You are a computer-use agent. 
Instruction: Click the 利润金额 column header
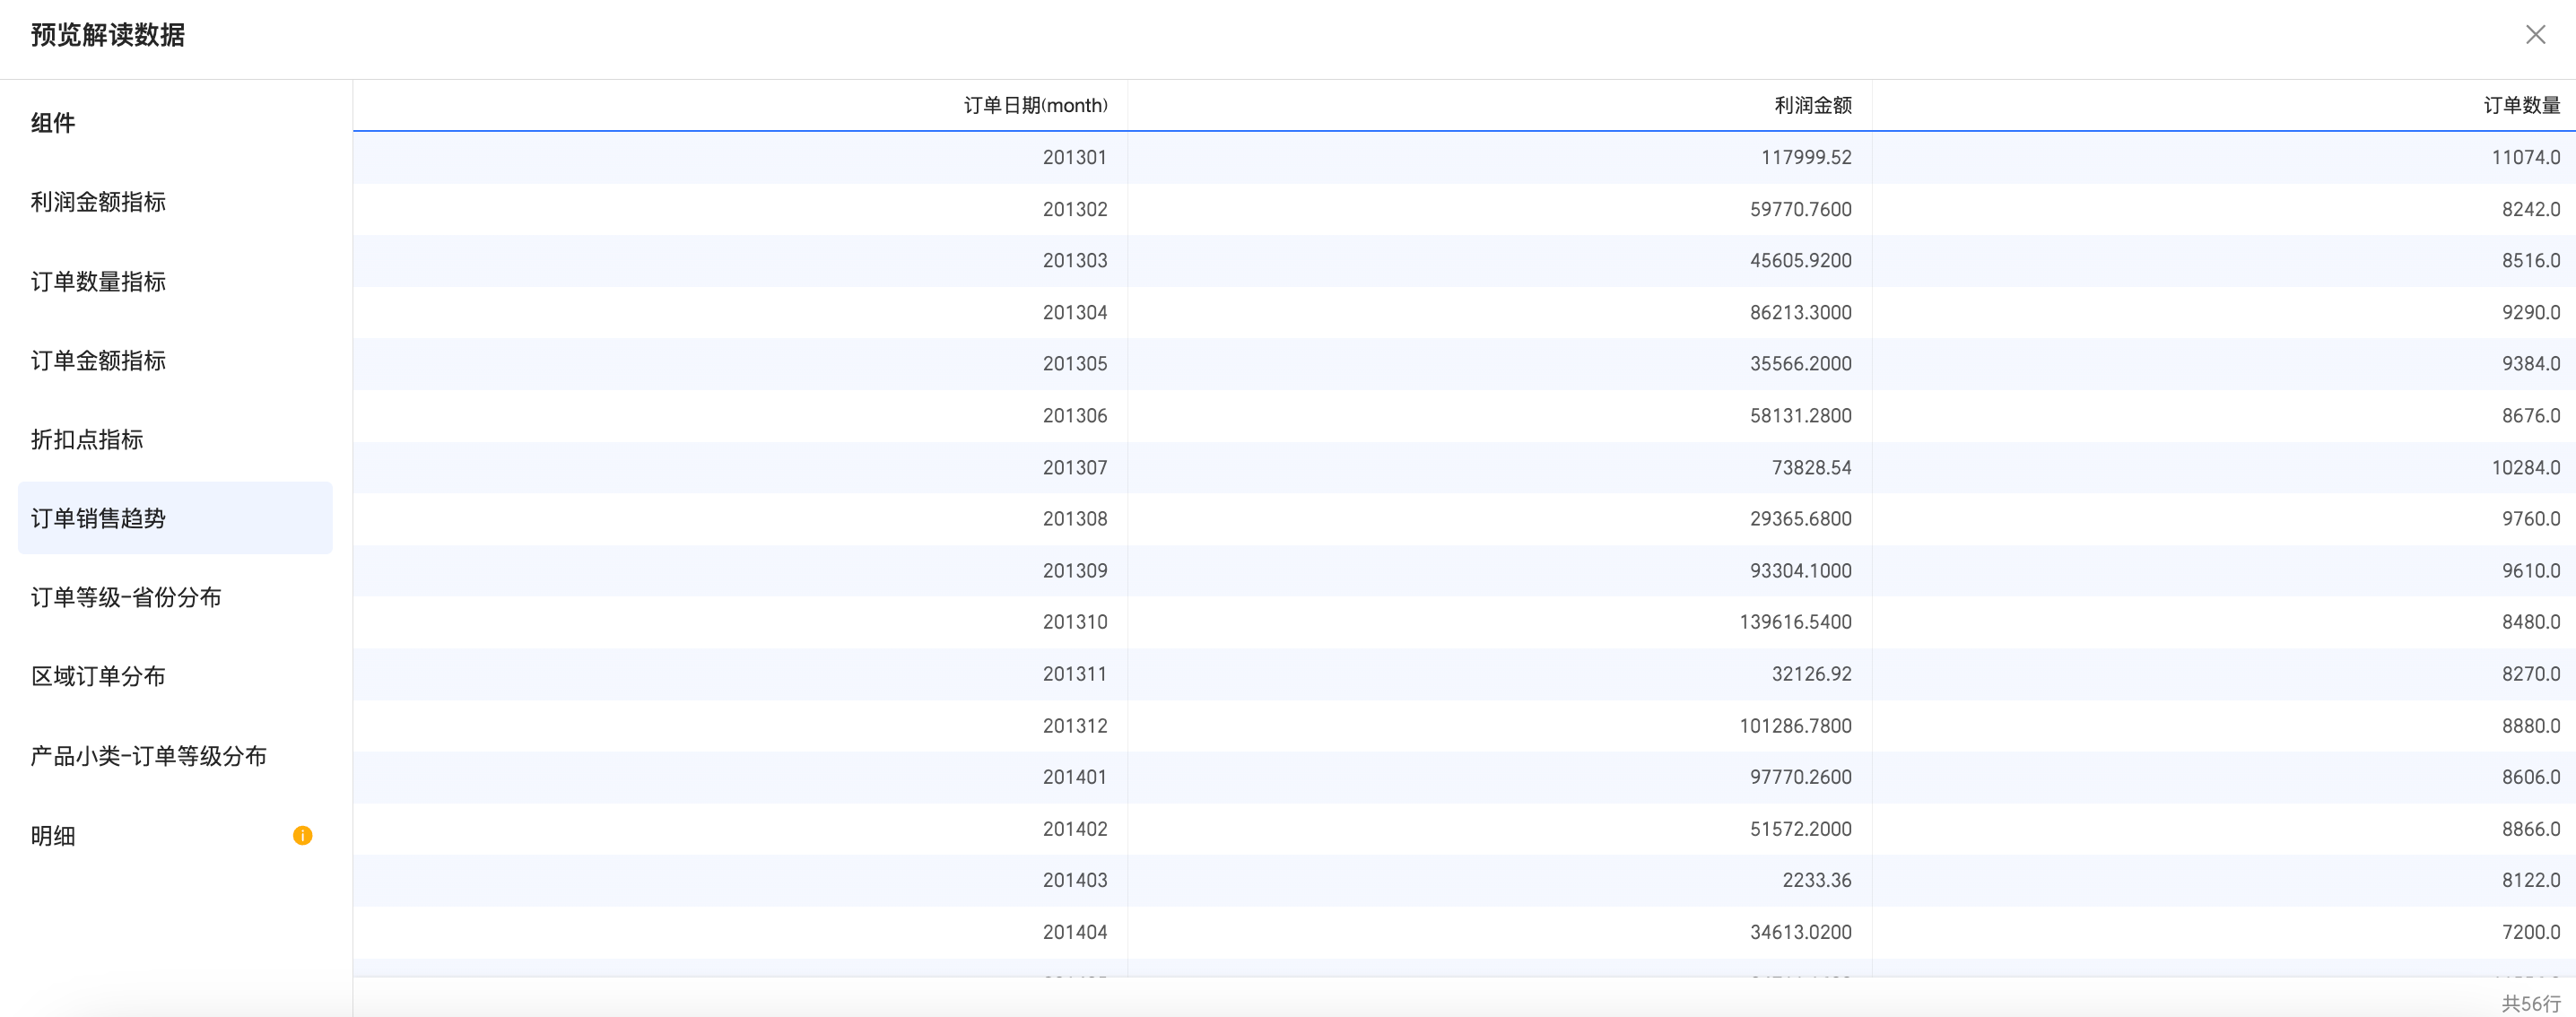click(x=1812, y=106)
